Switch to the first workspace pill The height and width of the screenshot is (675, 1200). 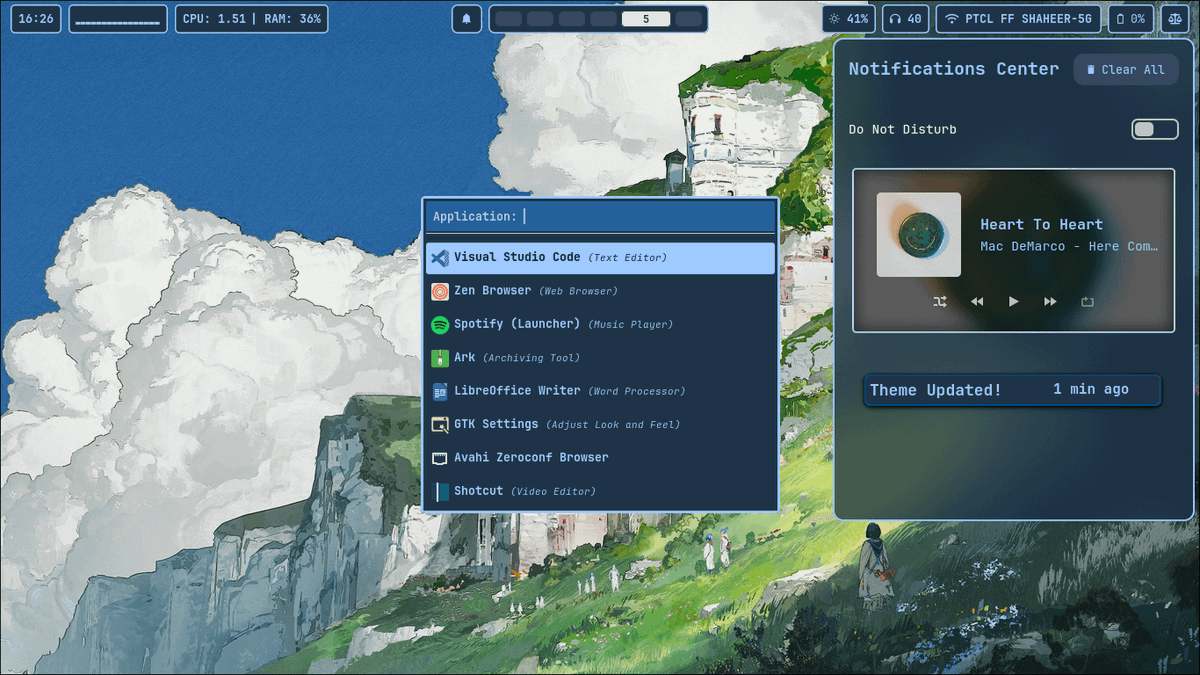coord(508,19)
